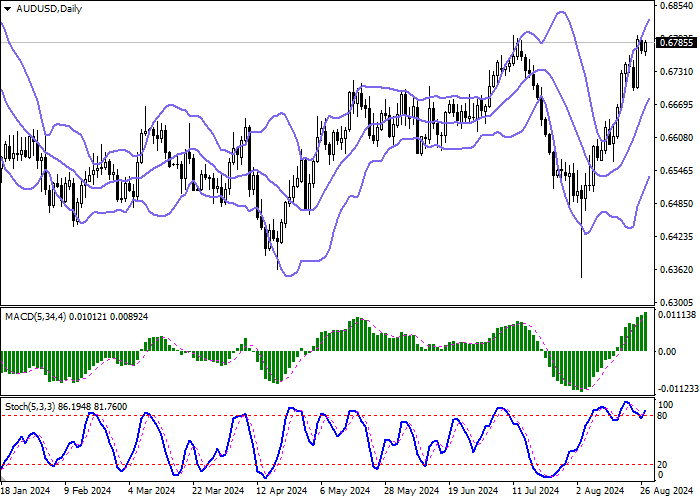Screen dimensions: 700x500
Task: Click the 0.64850 price axis label
Action: tap(676, 204)
